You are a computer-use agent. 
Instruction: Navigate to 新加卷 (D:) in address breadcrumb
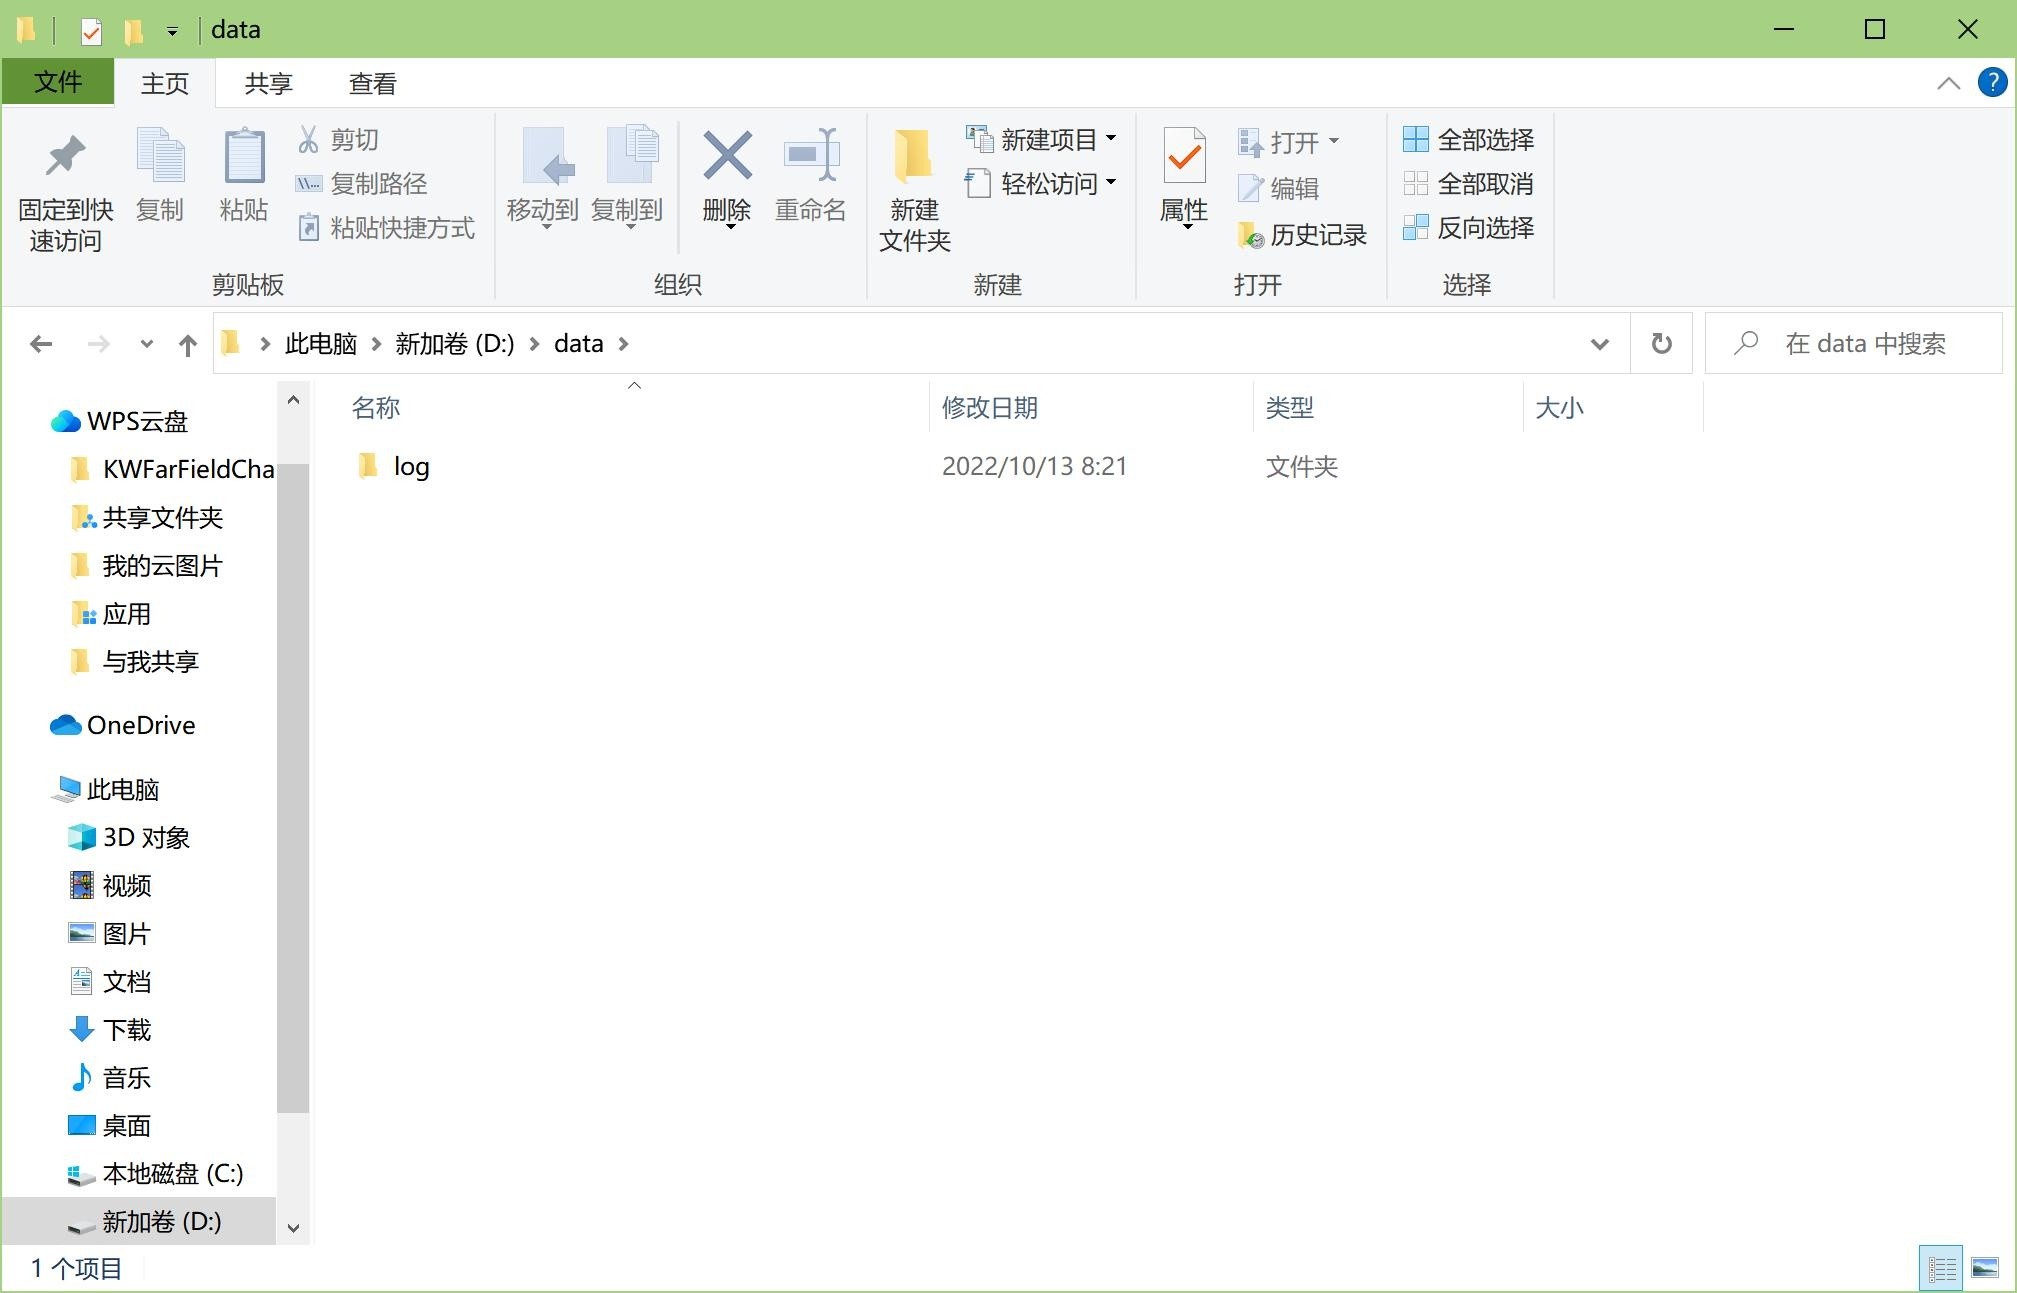click(454, 344)
